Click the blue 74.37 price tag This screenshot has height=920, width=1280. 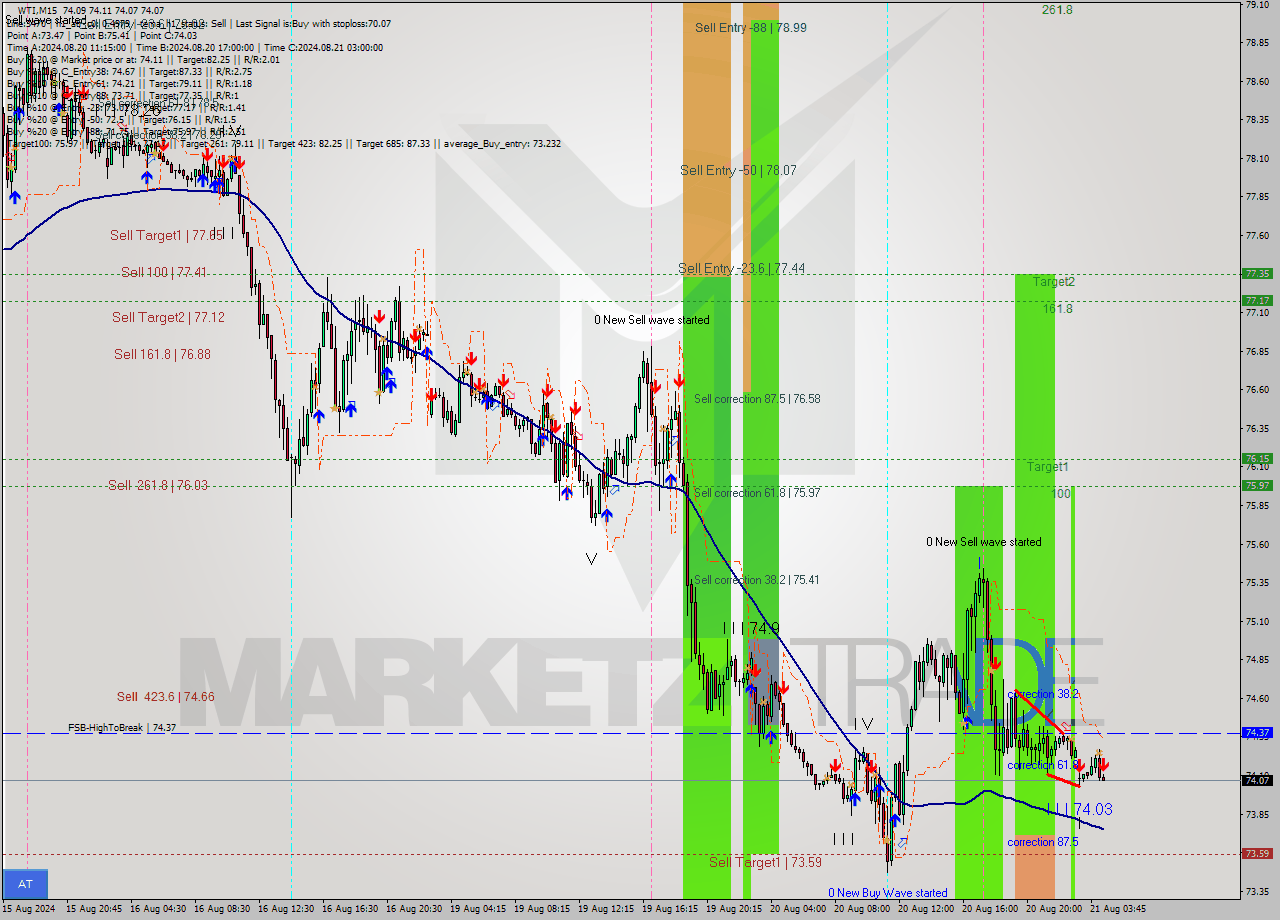tap(1257, 732)
